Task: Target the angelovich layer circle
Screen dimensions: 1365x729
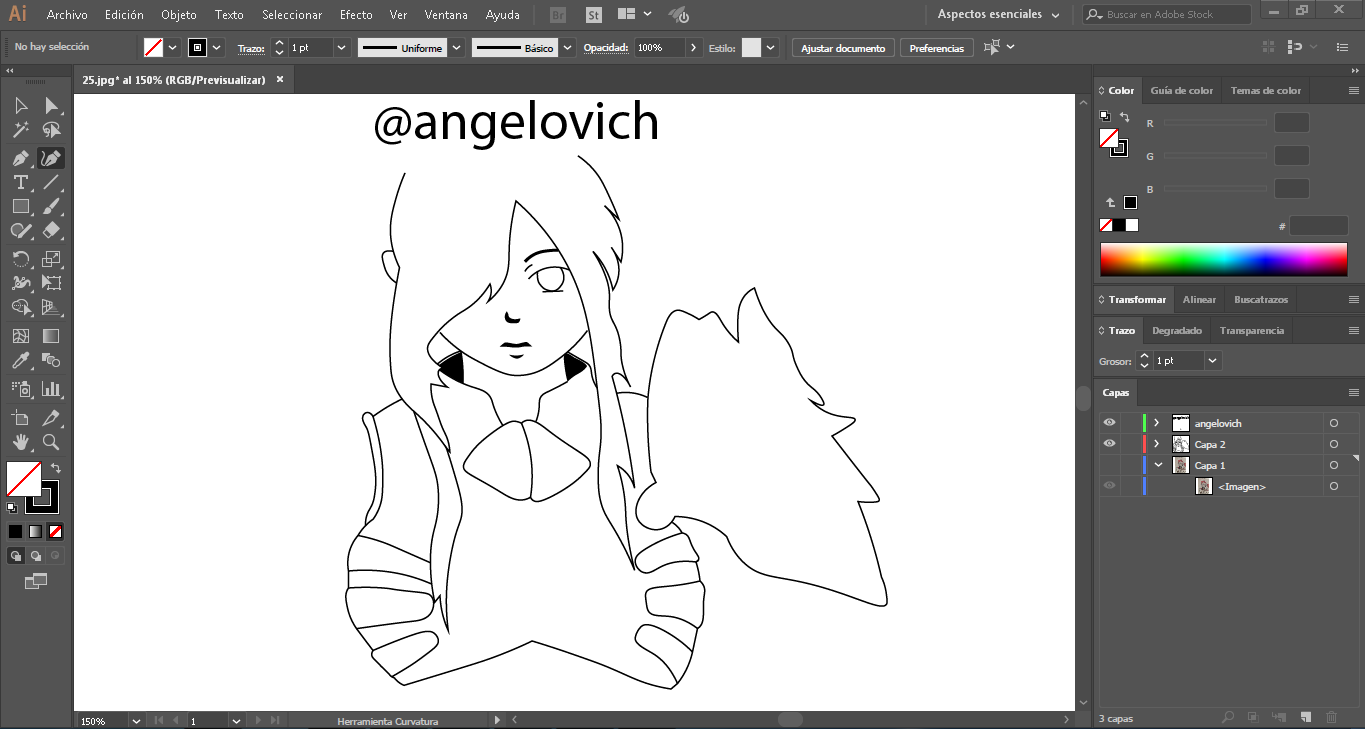Action: 1334,423
